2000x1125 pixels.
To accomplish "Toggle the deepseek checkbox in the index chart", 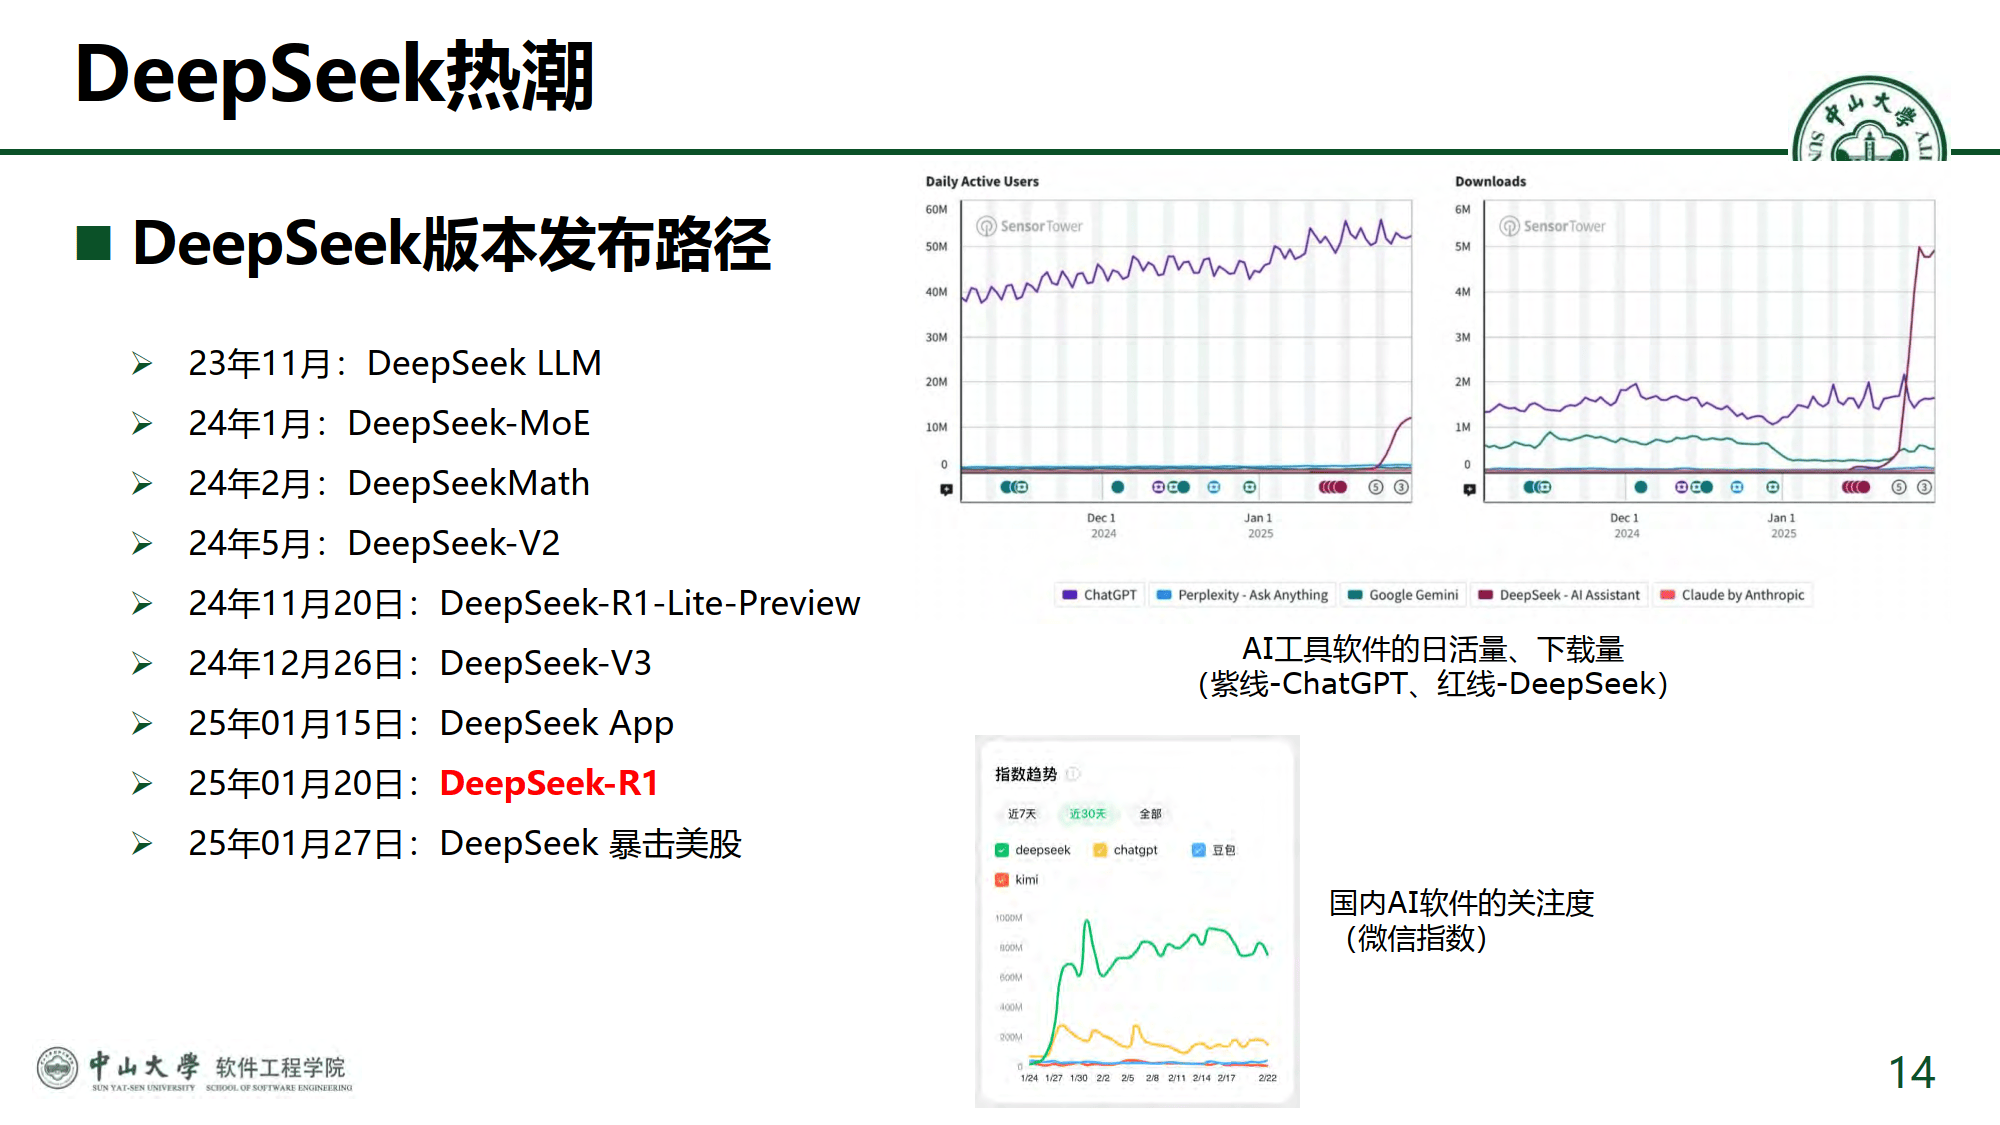I will pos(1002,850).
